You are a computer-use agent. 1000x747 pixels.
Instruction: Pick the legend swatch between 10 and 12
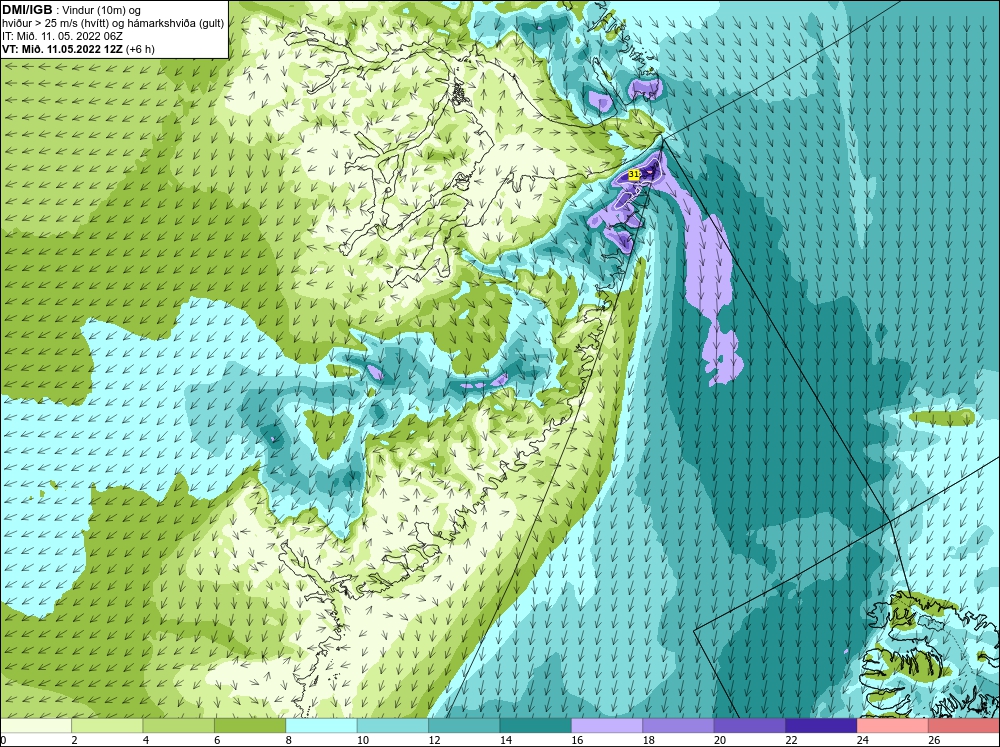coord(393,726)
